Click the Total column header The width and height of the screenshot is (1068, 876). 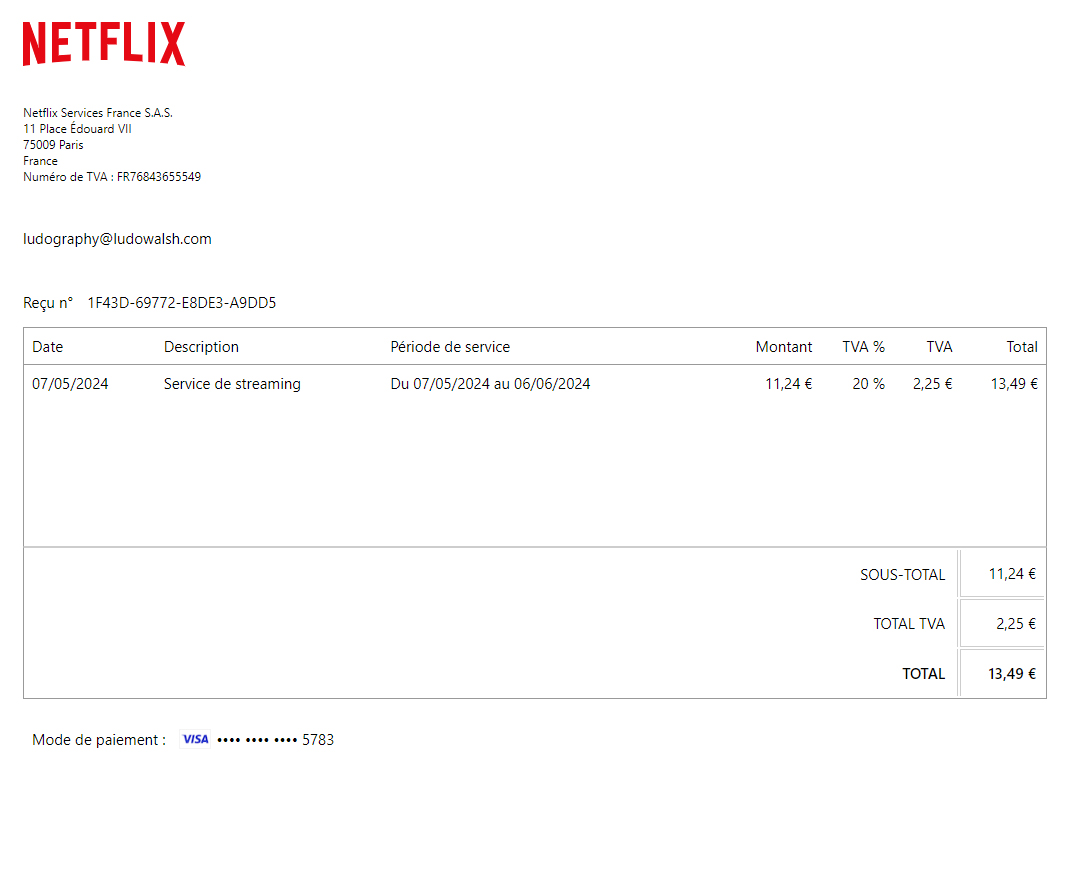click(x=1021, y=347)
